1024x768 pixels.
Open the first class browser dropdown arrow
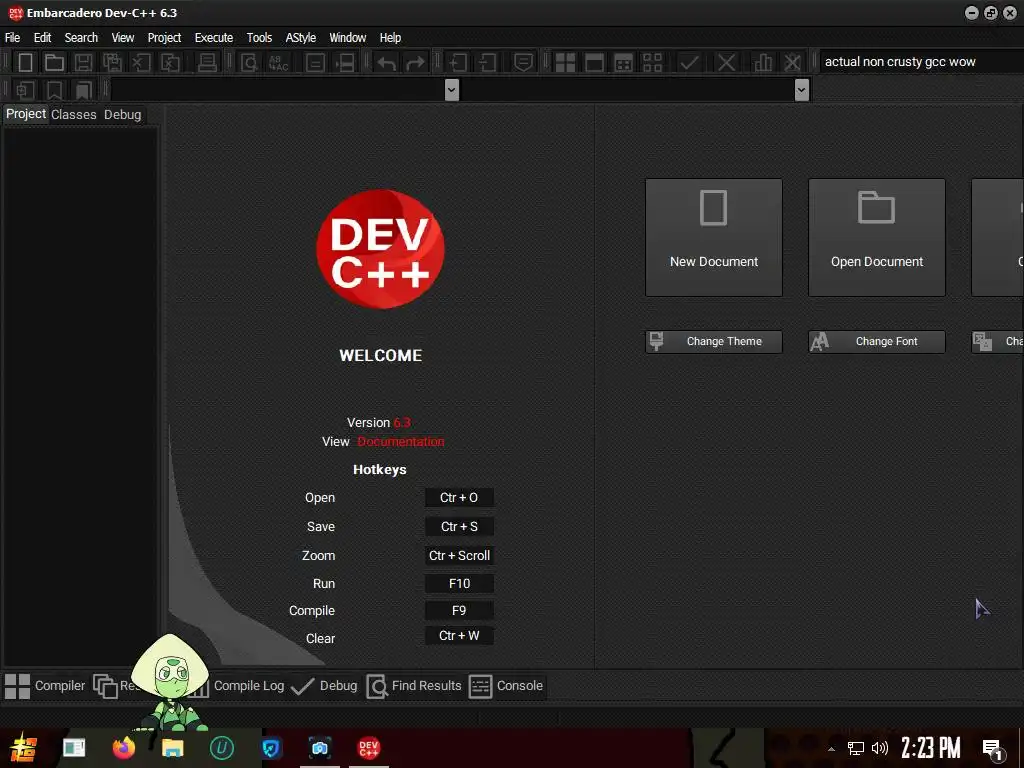point(451,90)
